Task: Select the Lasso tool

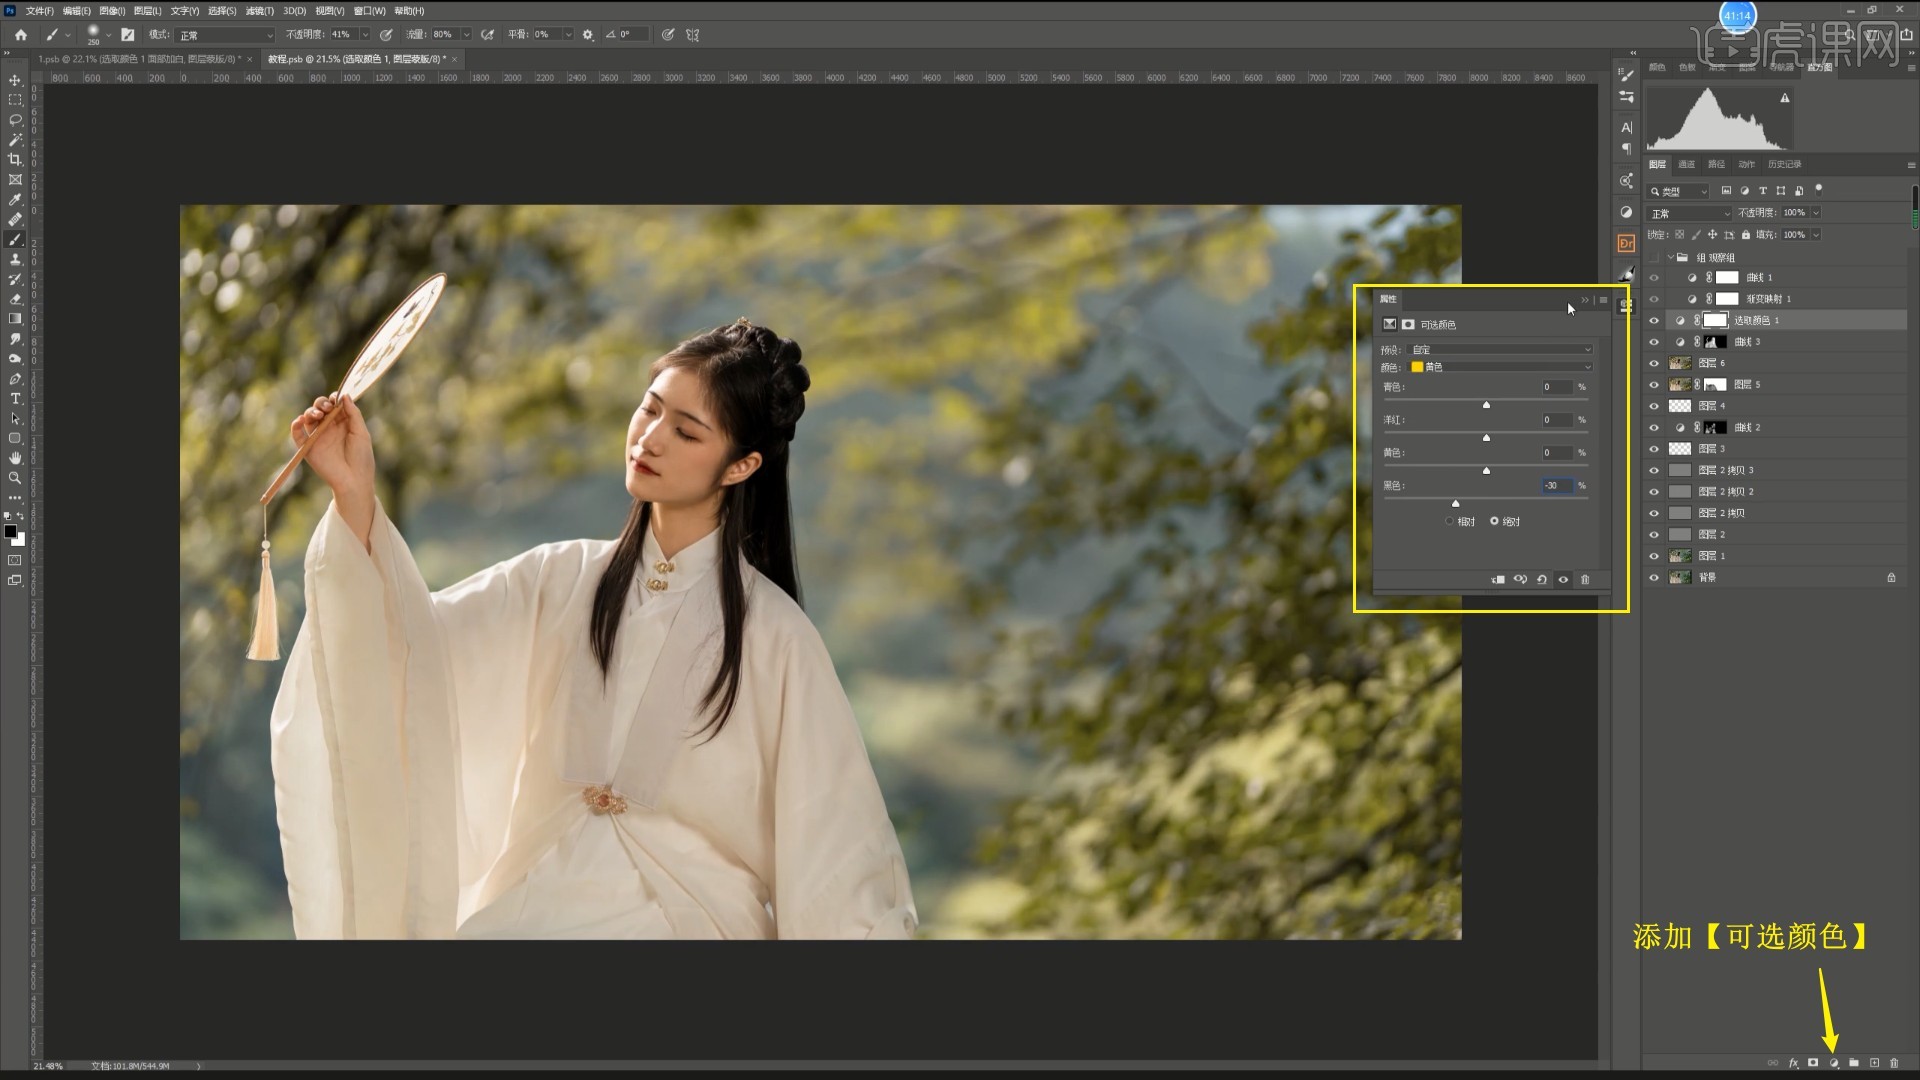Action: click(15, 120)
